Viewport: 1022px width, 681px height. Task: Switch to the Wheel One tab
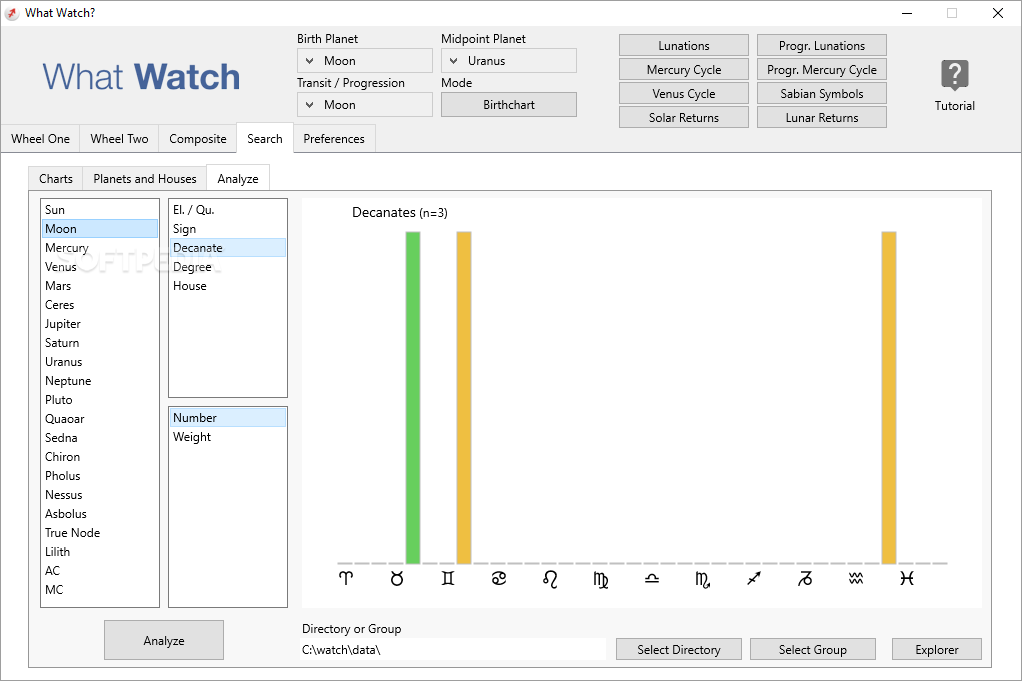coord(40,139)
